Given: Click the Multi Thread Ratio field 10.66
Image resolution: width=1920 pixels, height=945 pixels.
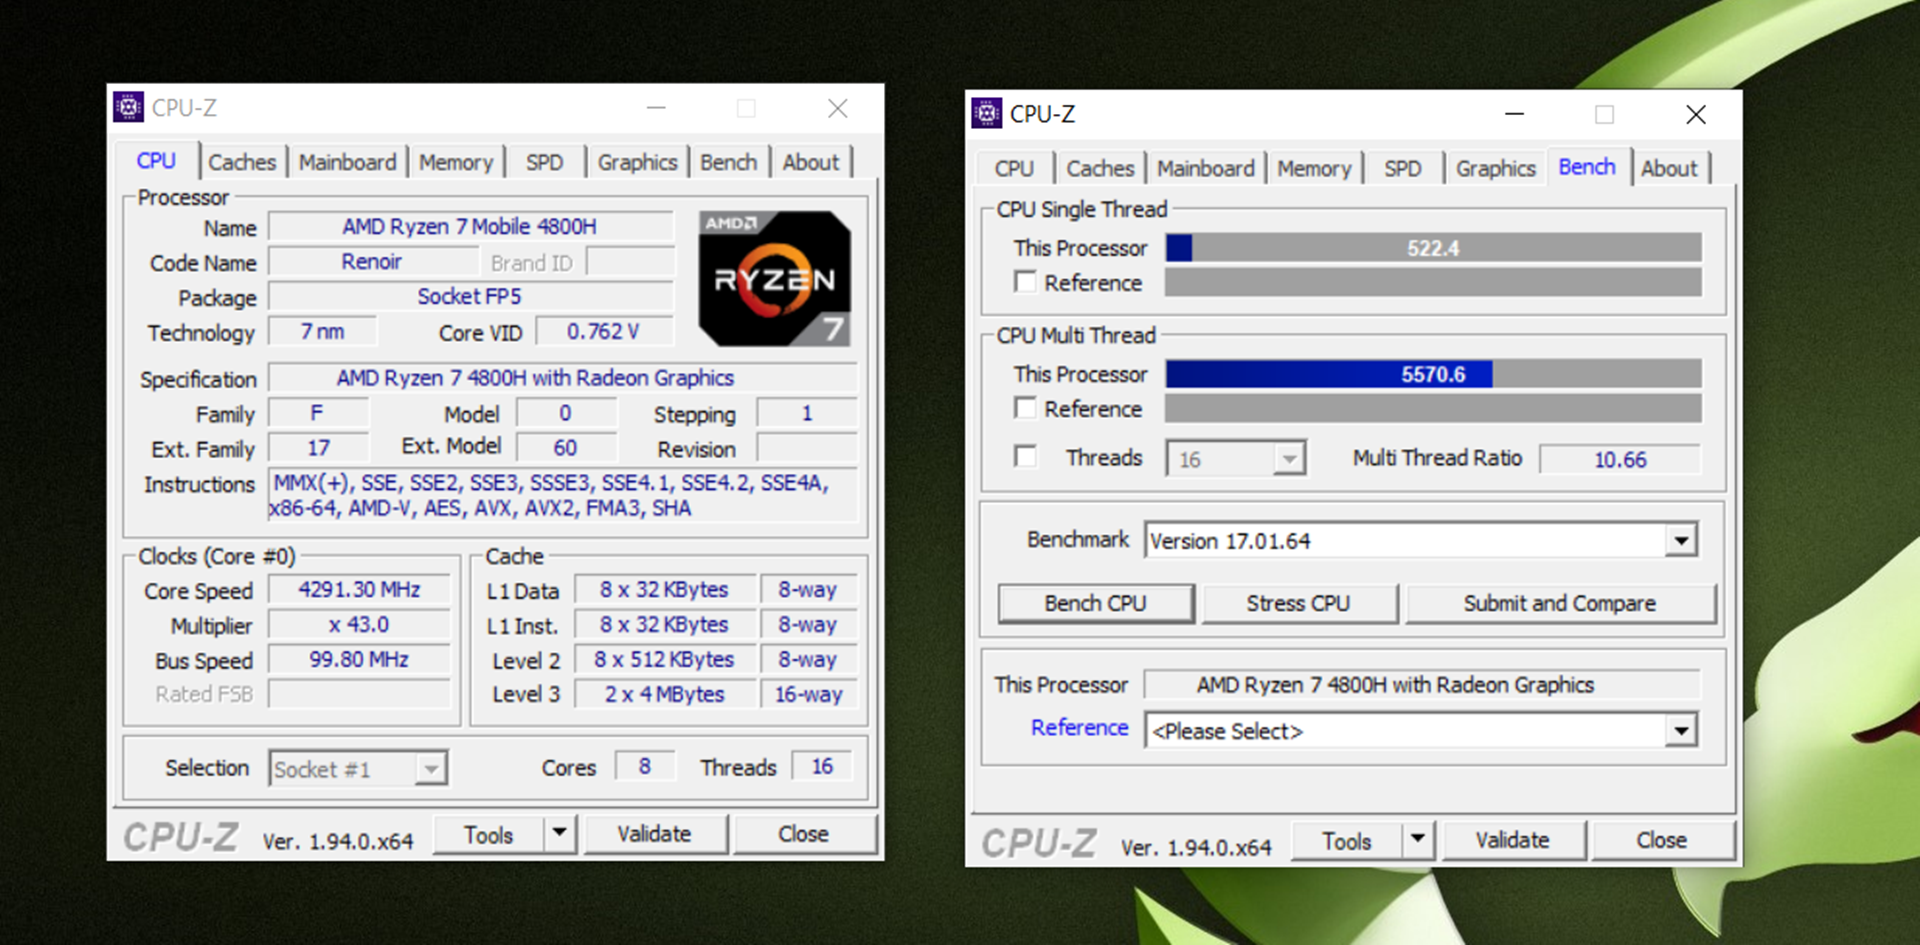Looking at the screenshot, I should tap(1620, 459).
